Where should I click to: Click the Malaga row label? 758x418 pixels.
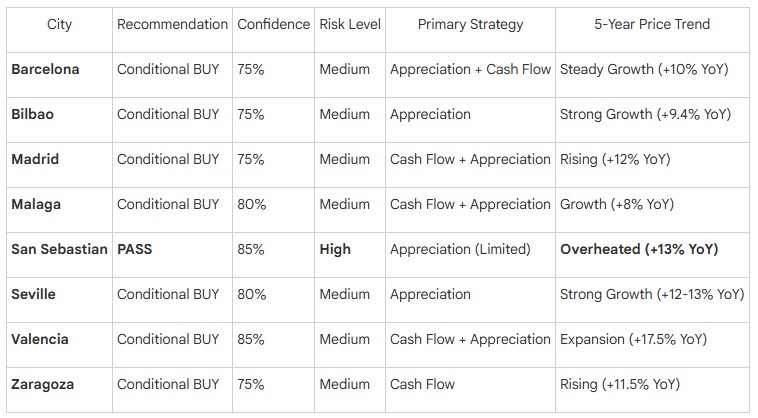(x=36, y=204)
